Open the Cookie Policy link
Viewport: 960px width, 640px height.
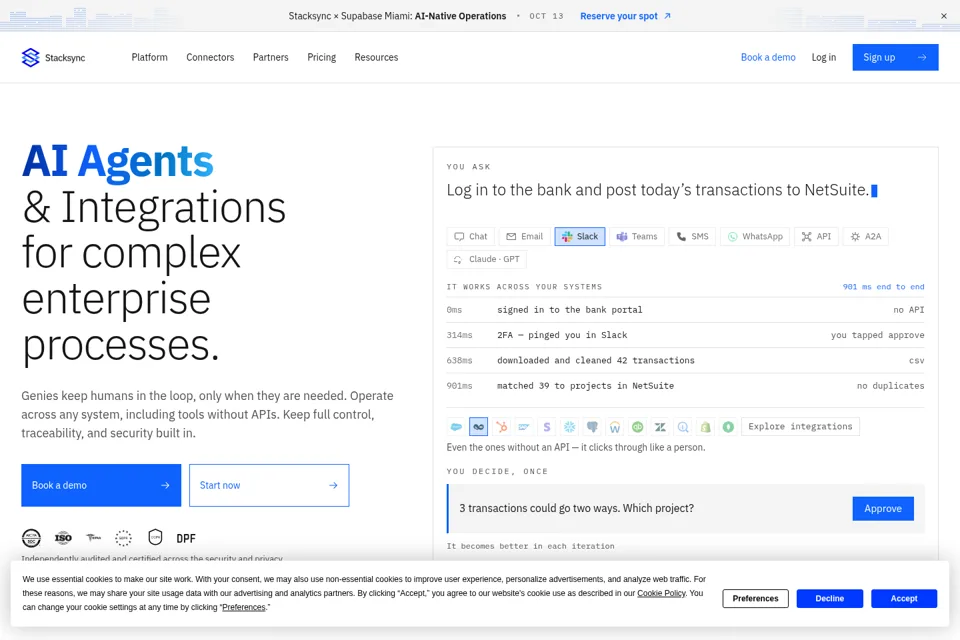(x=661, y=593)
